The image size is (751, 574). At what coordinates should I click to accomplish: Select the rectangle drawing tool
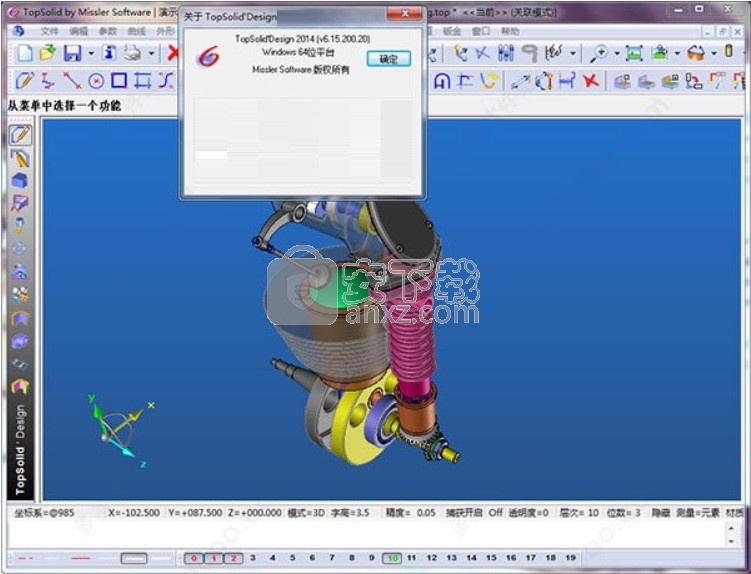119,81
